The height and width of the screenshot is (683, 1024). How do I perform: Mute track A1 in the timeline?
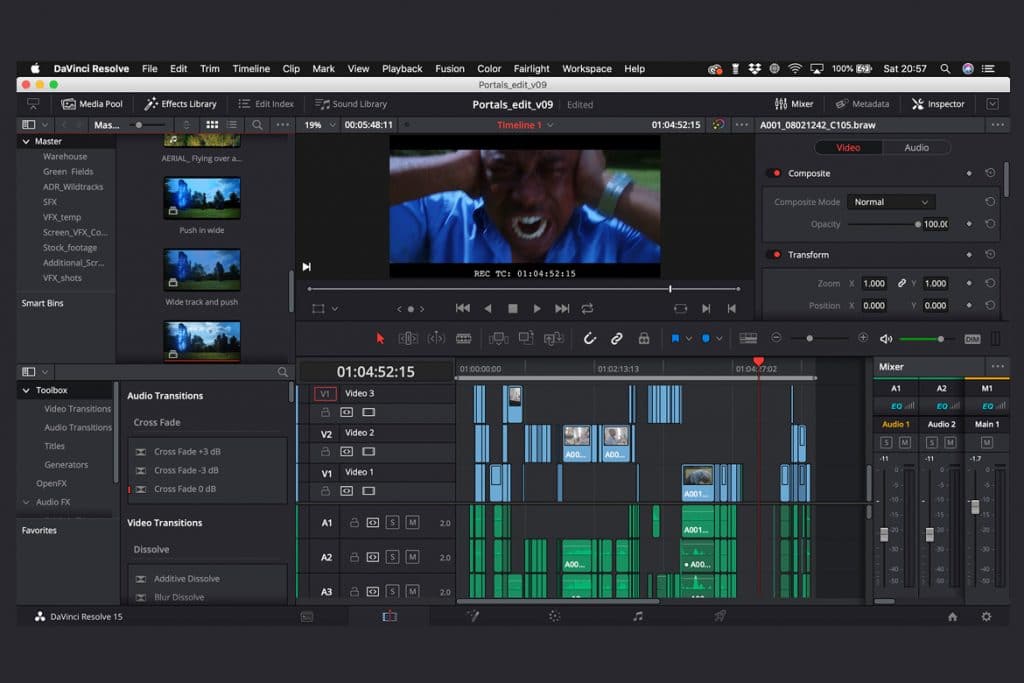pos(412,523)
